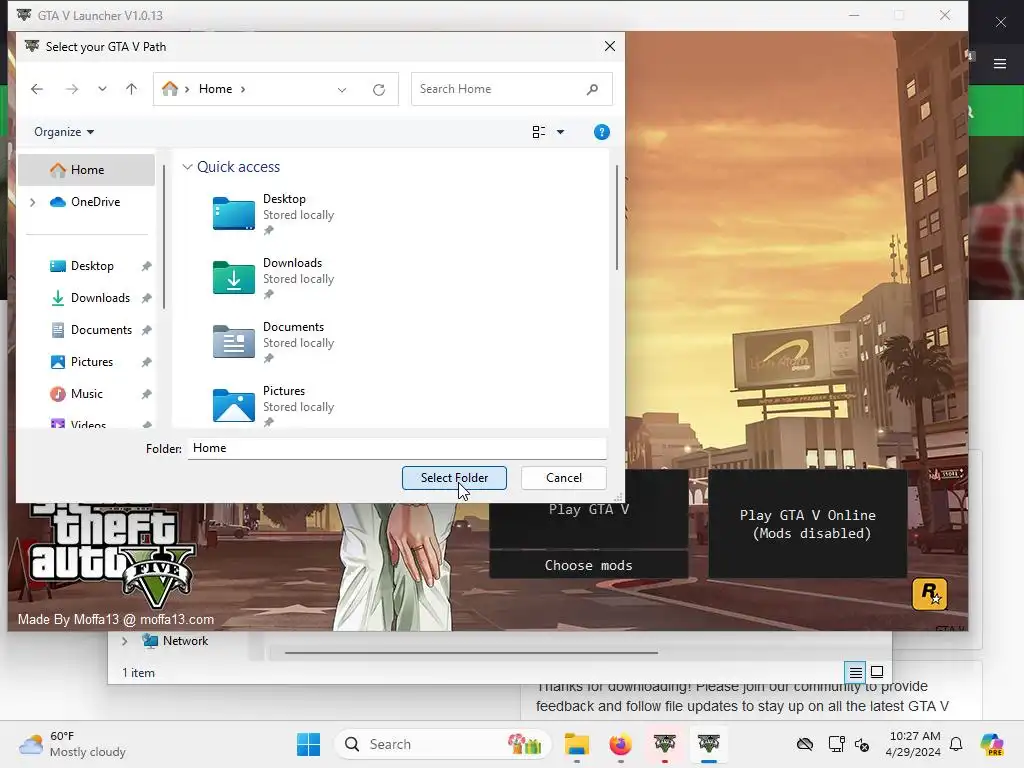Select Network in background Explorer tree

[175, 641]
